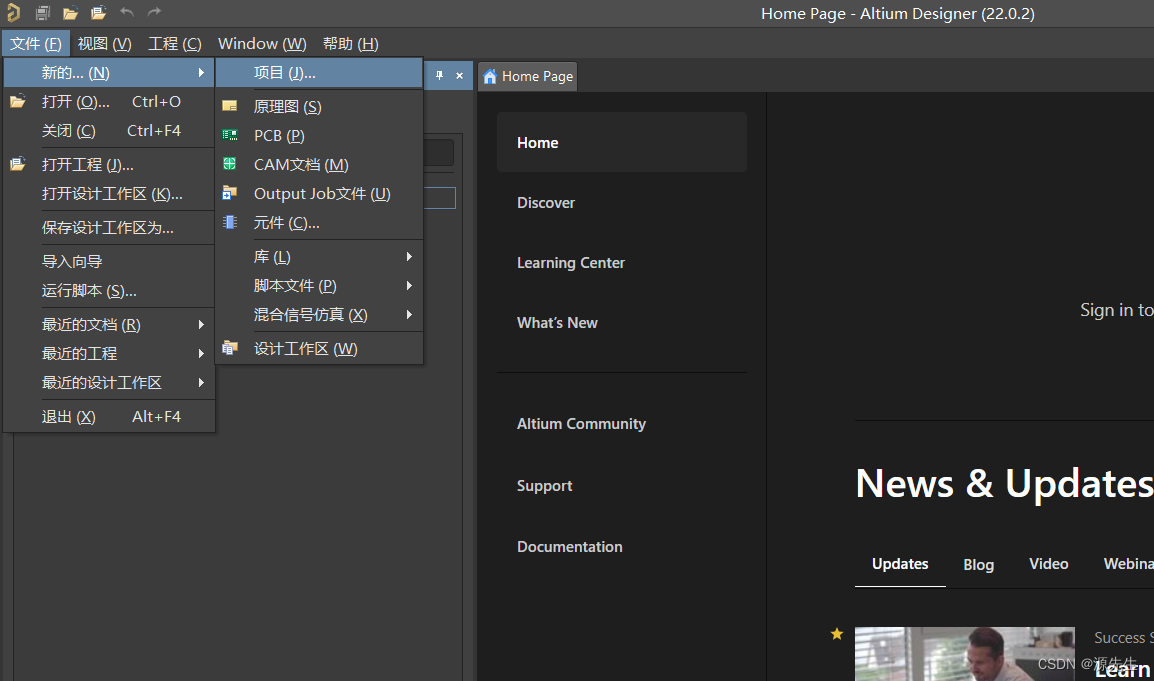The width and height of the screenshot is (1154, 681).
Task: Select PCB (P) new document entry
Action: click(319, 135)
